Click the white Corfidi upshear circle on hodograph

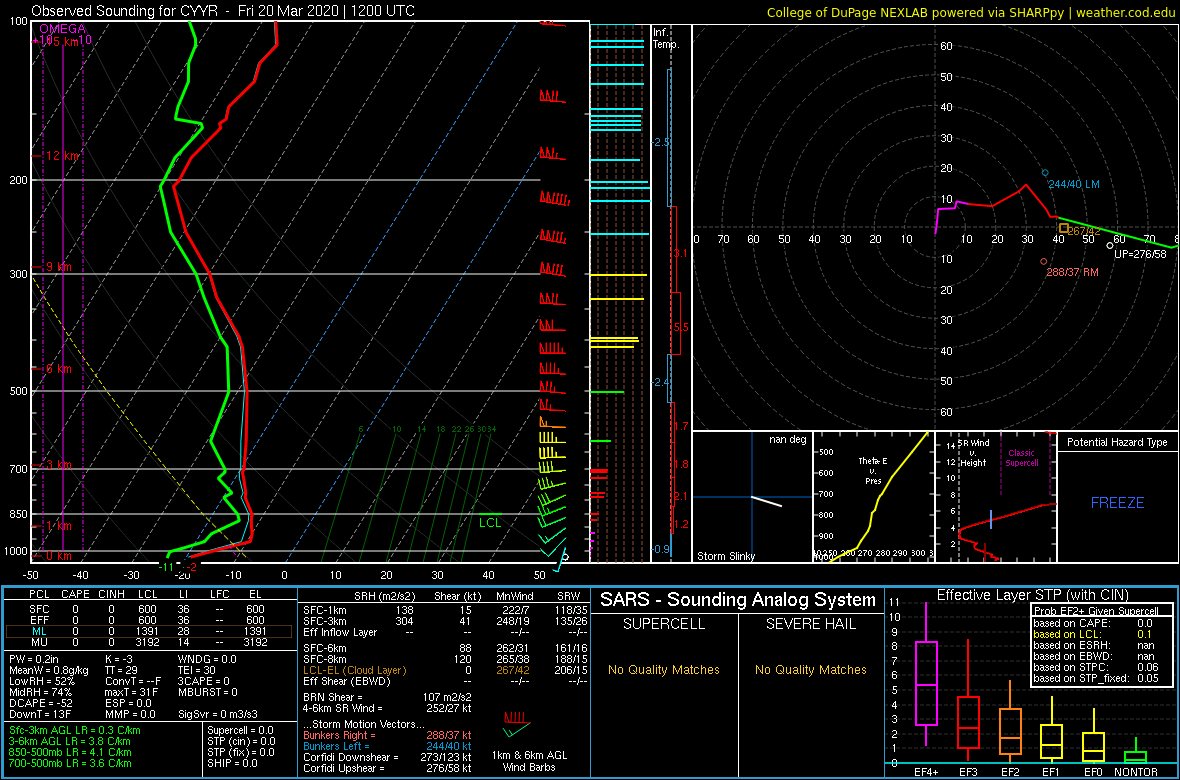tap(1109, 245)
